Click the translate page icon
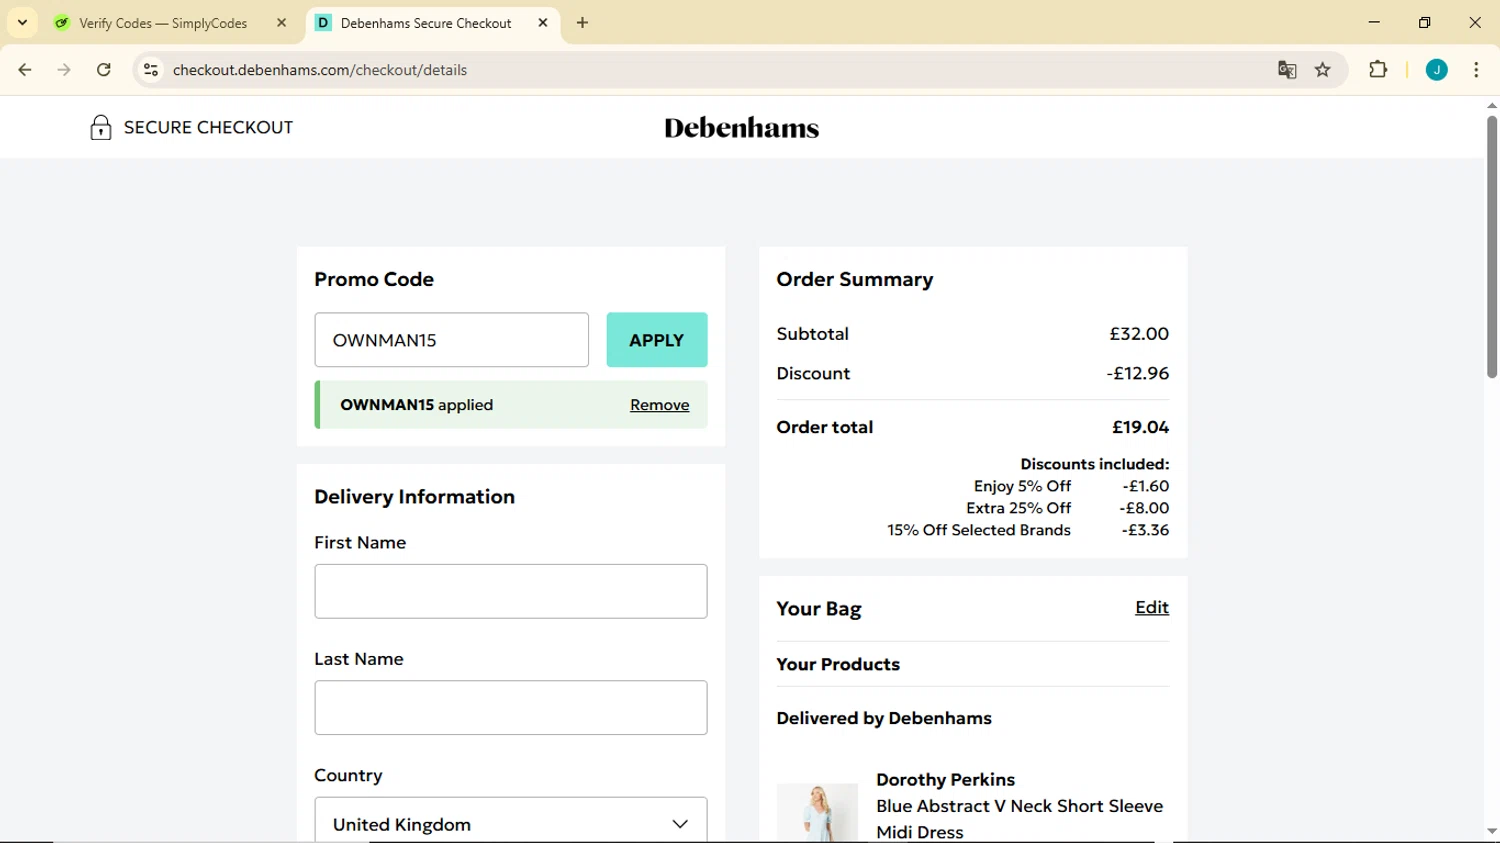The image size is (1500, 843). [x=1287, y=70]
